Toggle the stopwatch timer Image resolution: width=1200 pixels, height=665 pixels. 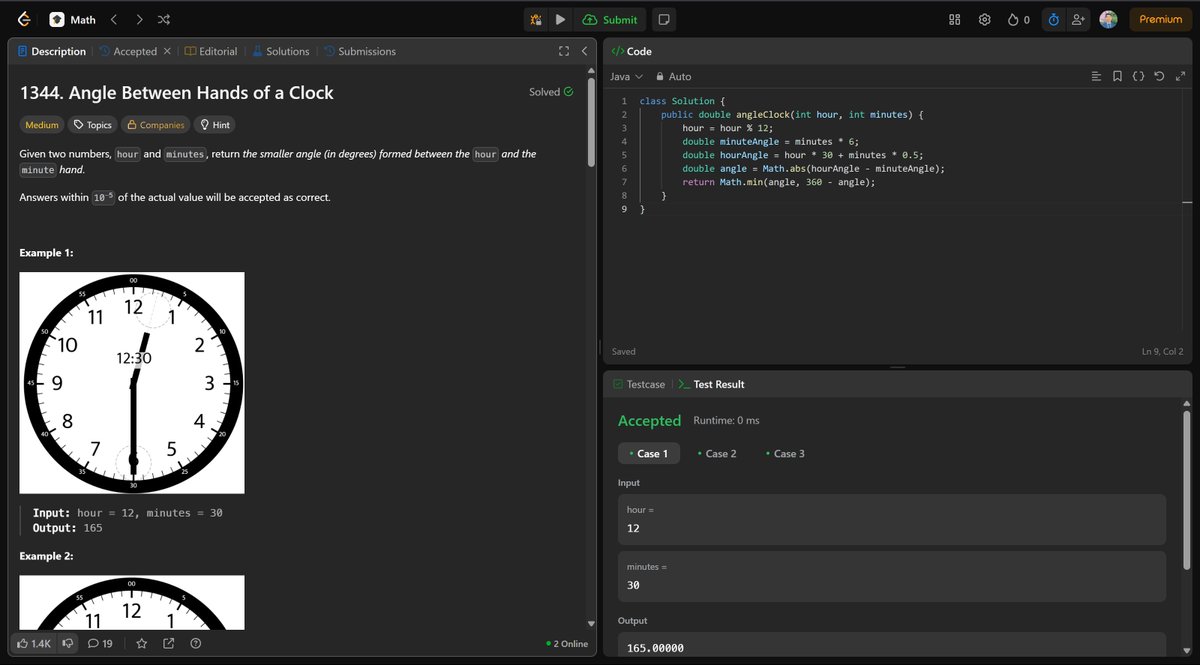click(x=1053, y=19)
